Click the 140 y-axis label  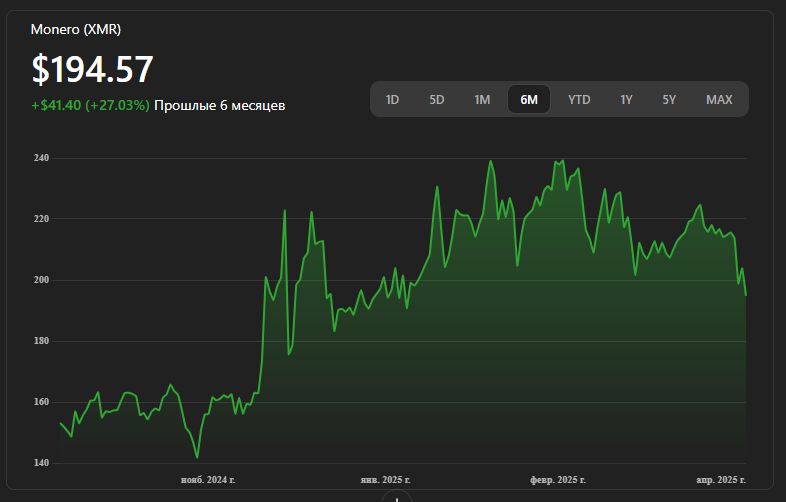pyautogui.click(x=42, y=463)
